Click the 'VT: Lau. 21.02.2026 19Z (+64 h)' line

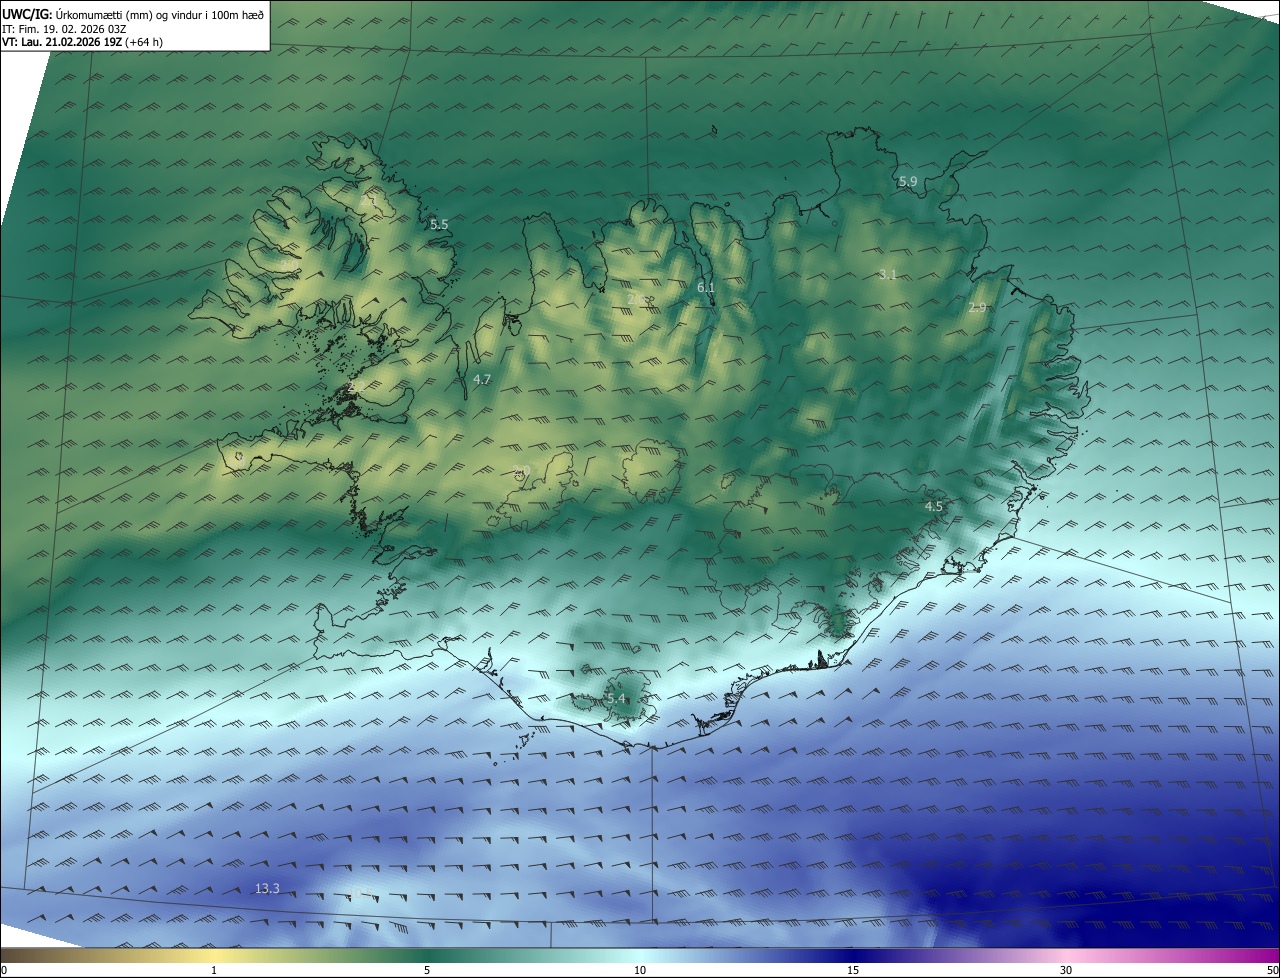coord(82,42)
